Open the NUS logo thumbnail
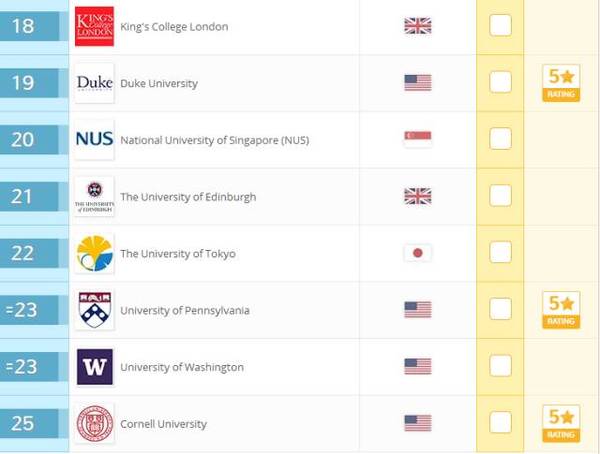 94,140
